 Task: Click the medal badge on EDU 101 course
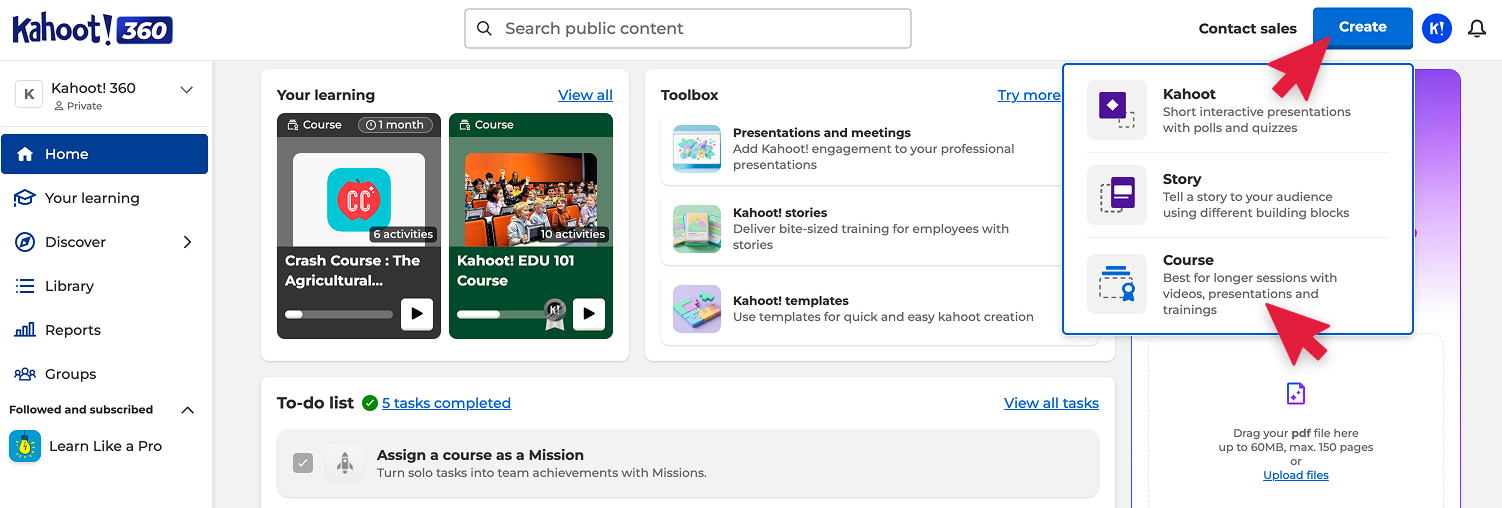tap(554, 314)
